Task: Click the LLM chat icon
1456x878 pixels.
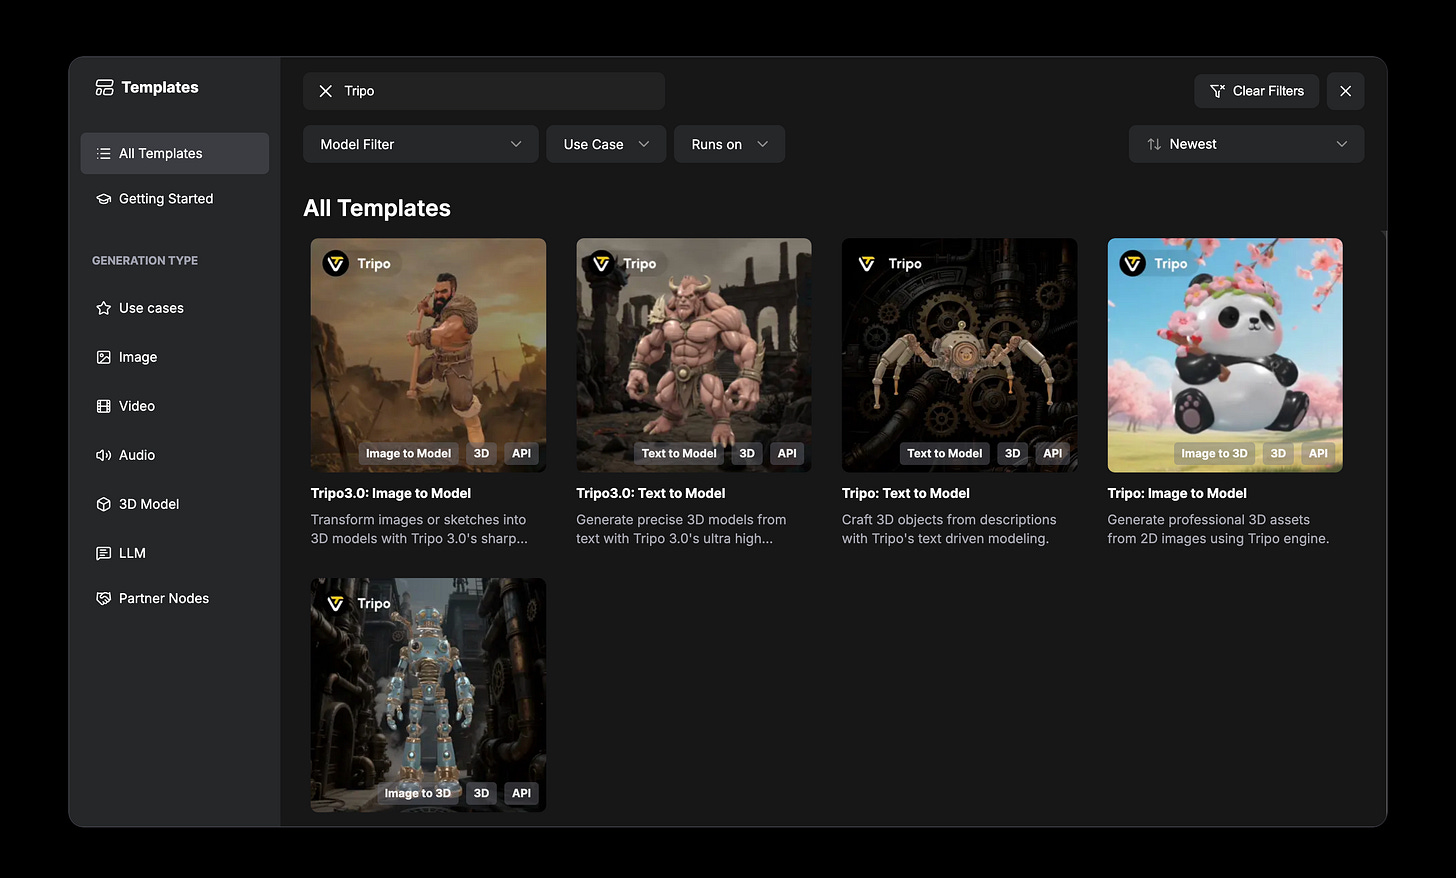Action: (103, 553)
